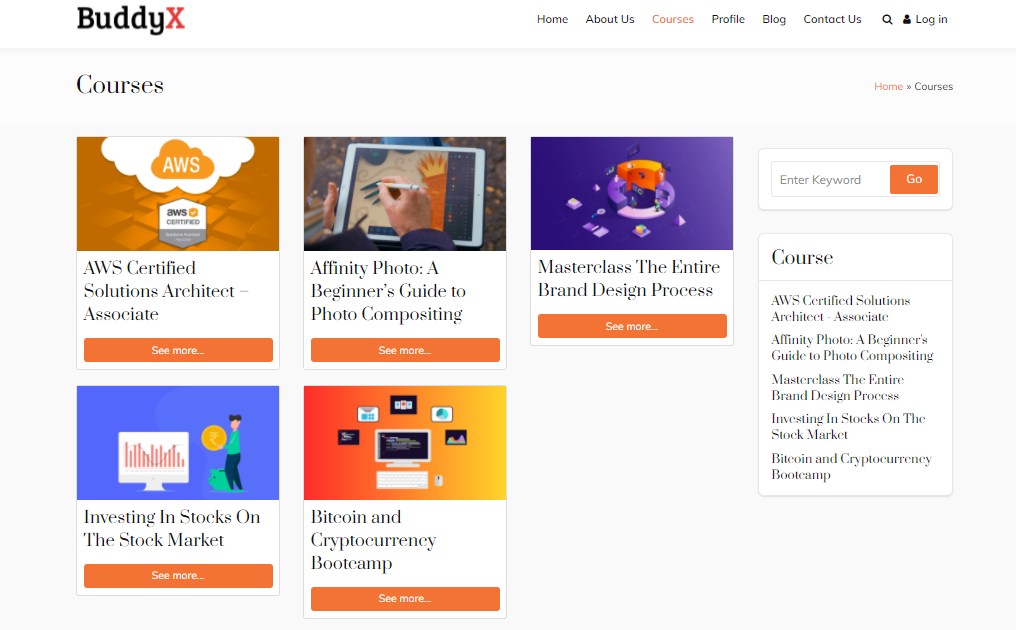Click the BuddyX logo
Image resolution: width=1016 pixels, height=630 pixels.
pos(130,19)
